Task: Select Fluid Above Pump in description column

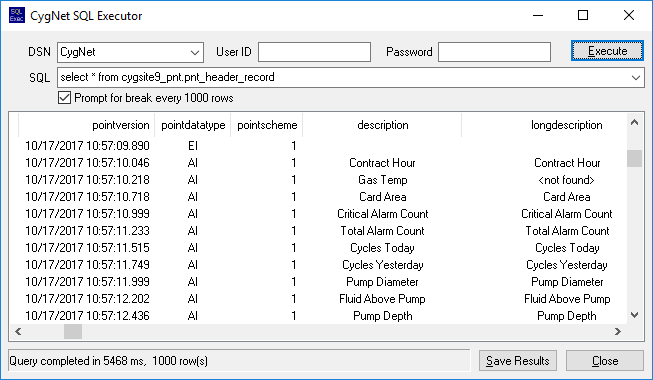Action: point(382,299)
